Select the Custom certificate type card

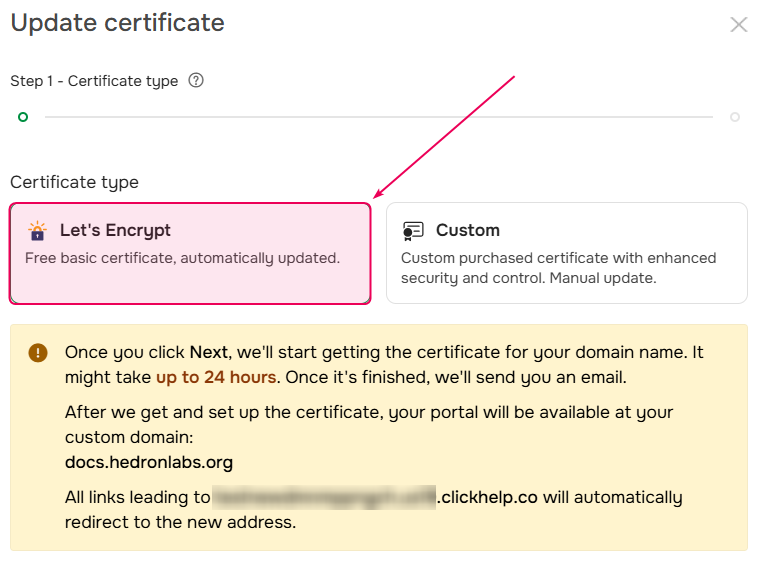(566, 253)
